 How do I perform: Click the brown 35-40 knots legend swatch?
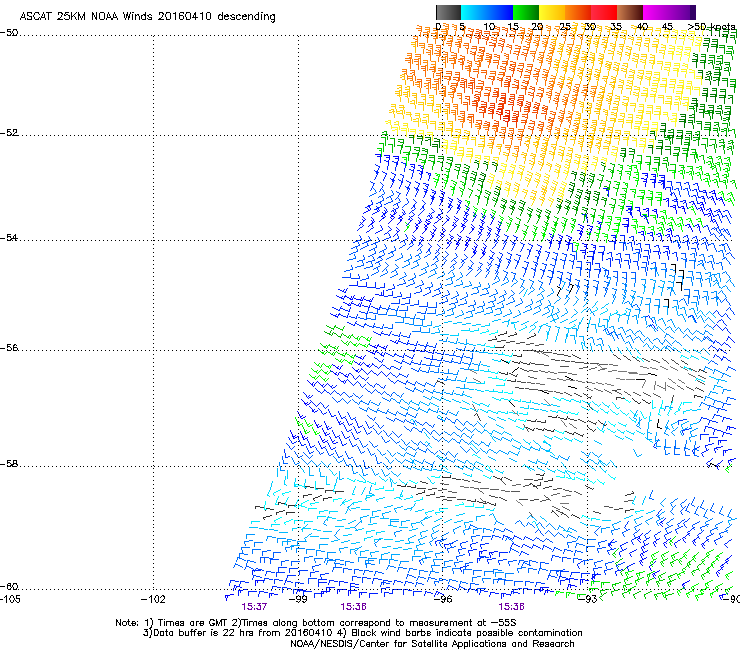tap(630, 12)
